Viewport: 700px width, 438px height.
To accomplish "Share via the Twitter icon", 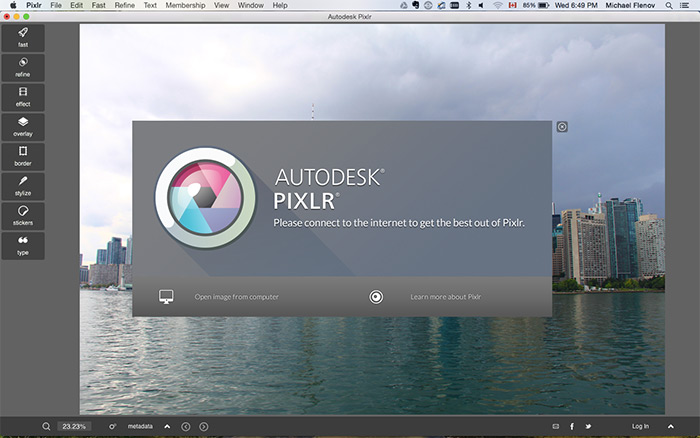I will coord(588,426).
